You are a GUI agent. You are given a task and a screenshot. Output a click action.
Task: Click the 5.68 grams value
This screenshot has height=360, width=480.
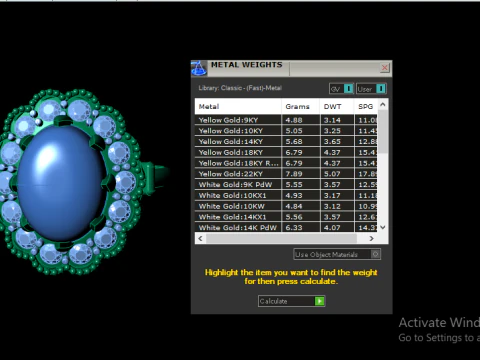coord(294,141)
